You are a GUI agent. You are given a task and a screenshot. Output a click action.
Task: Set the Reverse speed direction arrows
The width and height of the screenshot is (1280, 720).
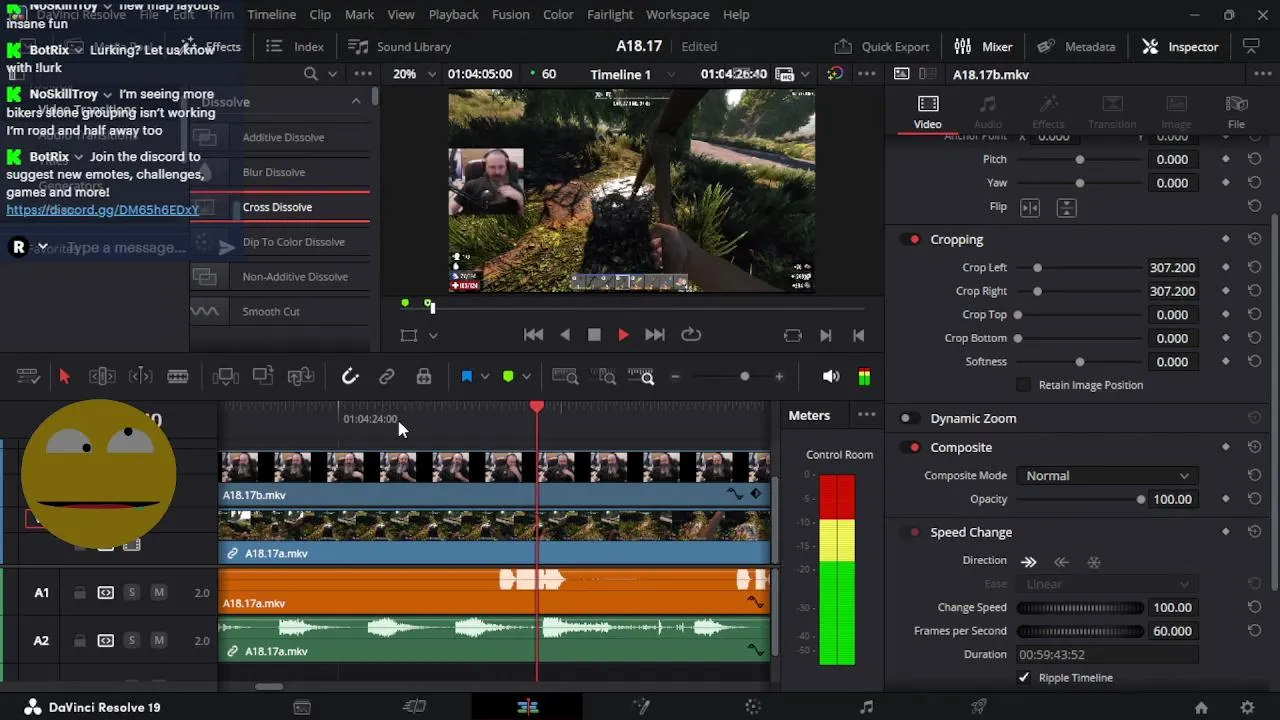(x=1061, y=562)
